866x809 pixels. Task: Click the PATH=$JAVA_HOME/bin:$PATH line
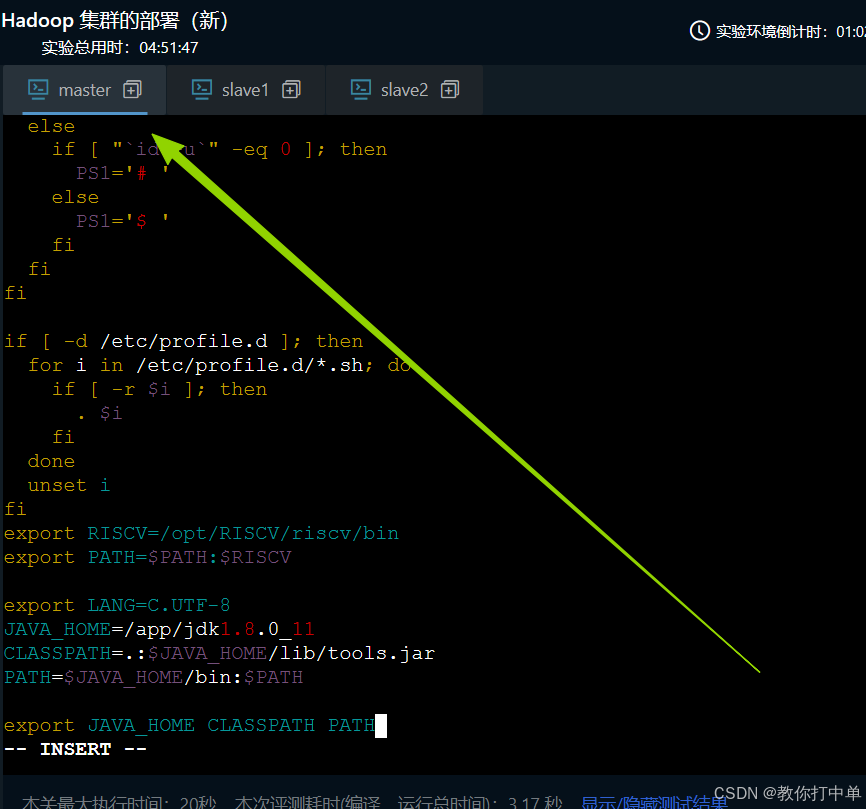click(x=154, y=677)
